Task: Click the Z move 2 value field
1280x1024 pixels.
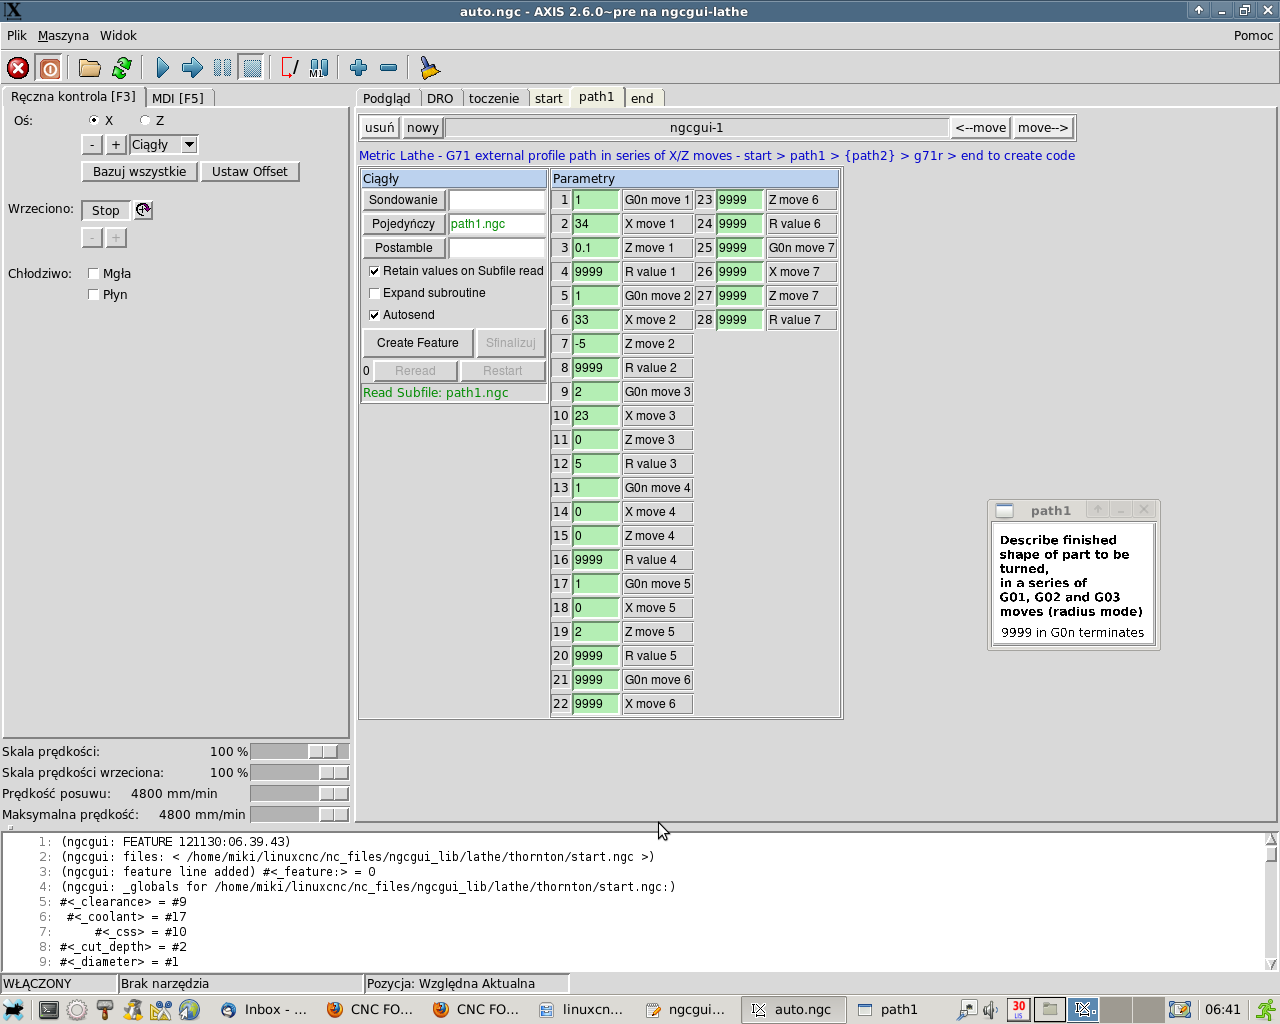Action: 596,344
